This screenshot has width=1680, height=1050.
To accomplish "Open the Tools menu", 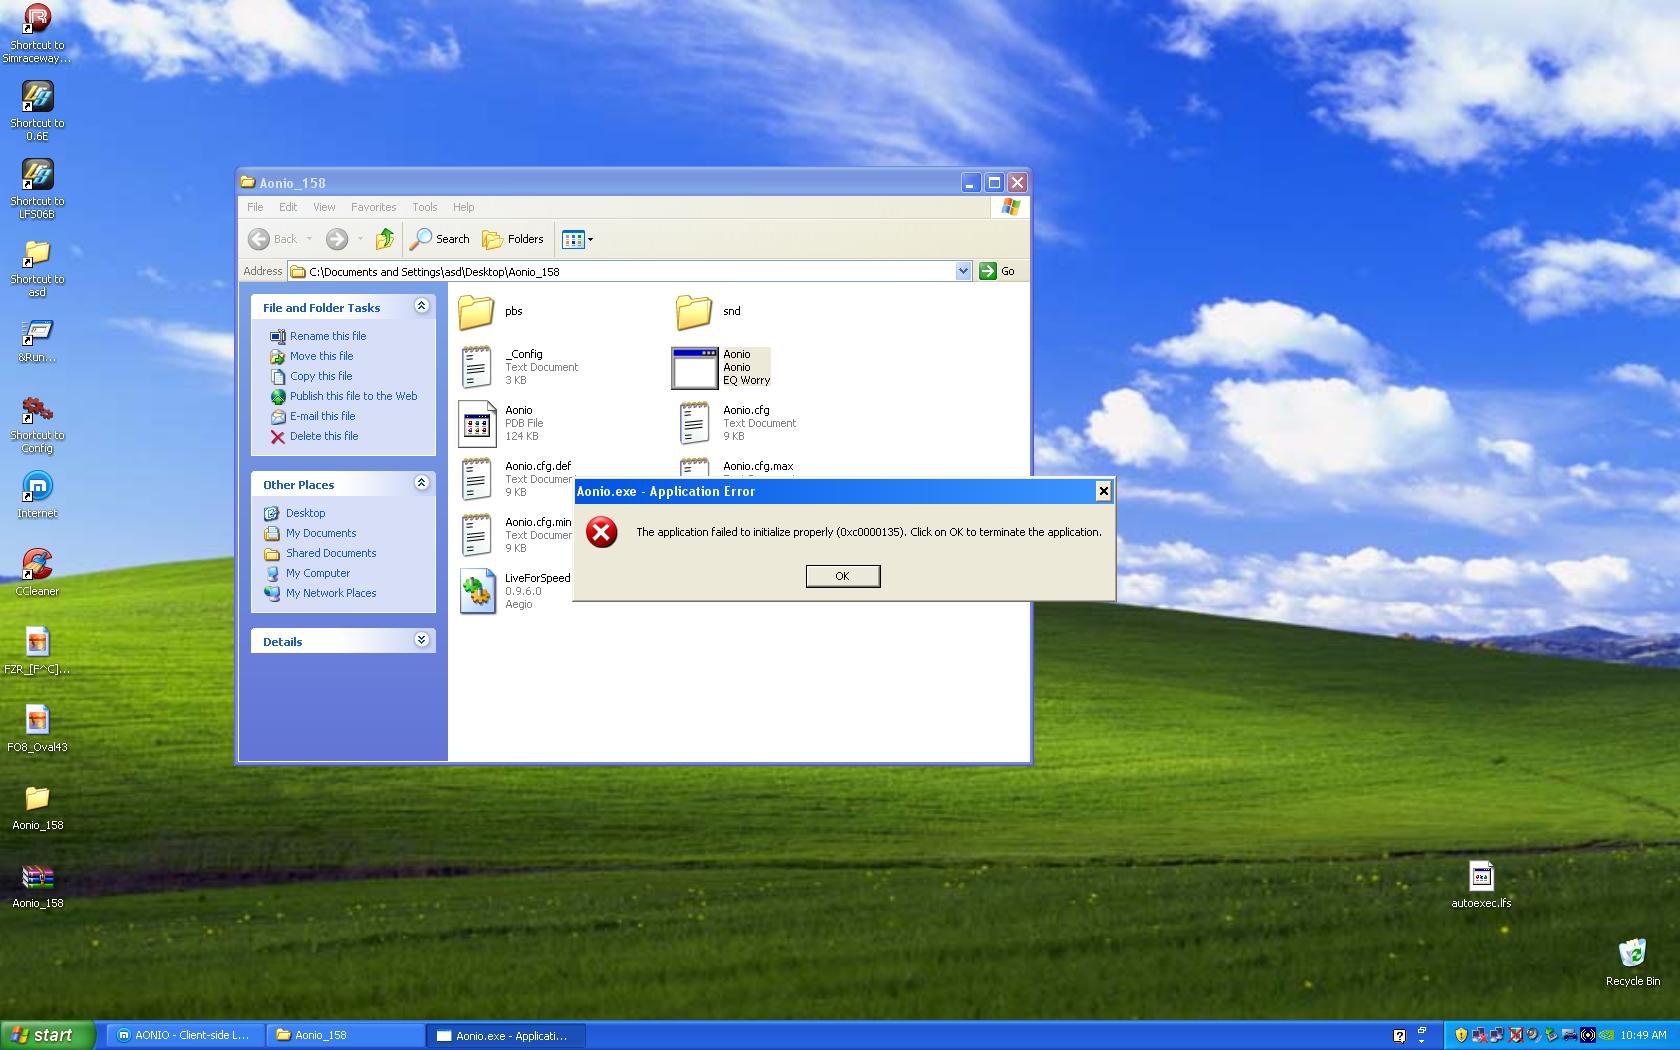I will 425,207.
